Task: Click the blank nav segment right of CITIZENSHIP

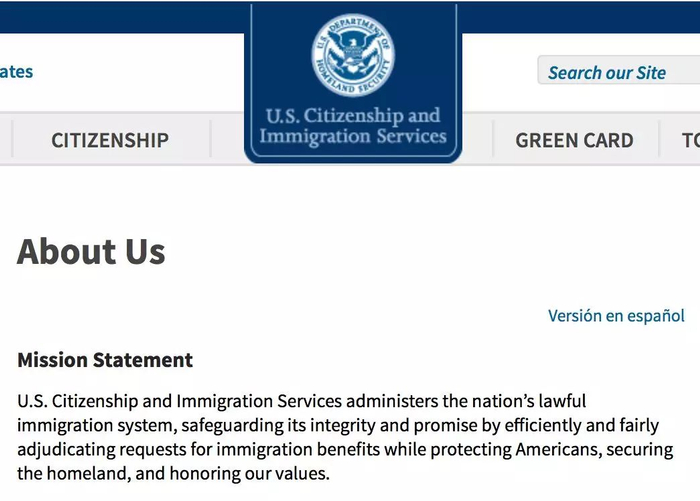Action: [x=227, y=140]
